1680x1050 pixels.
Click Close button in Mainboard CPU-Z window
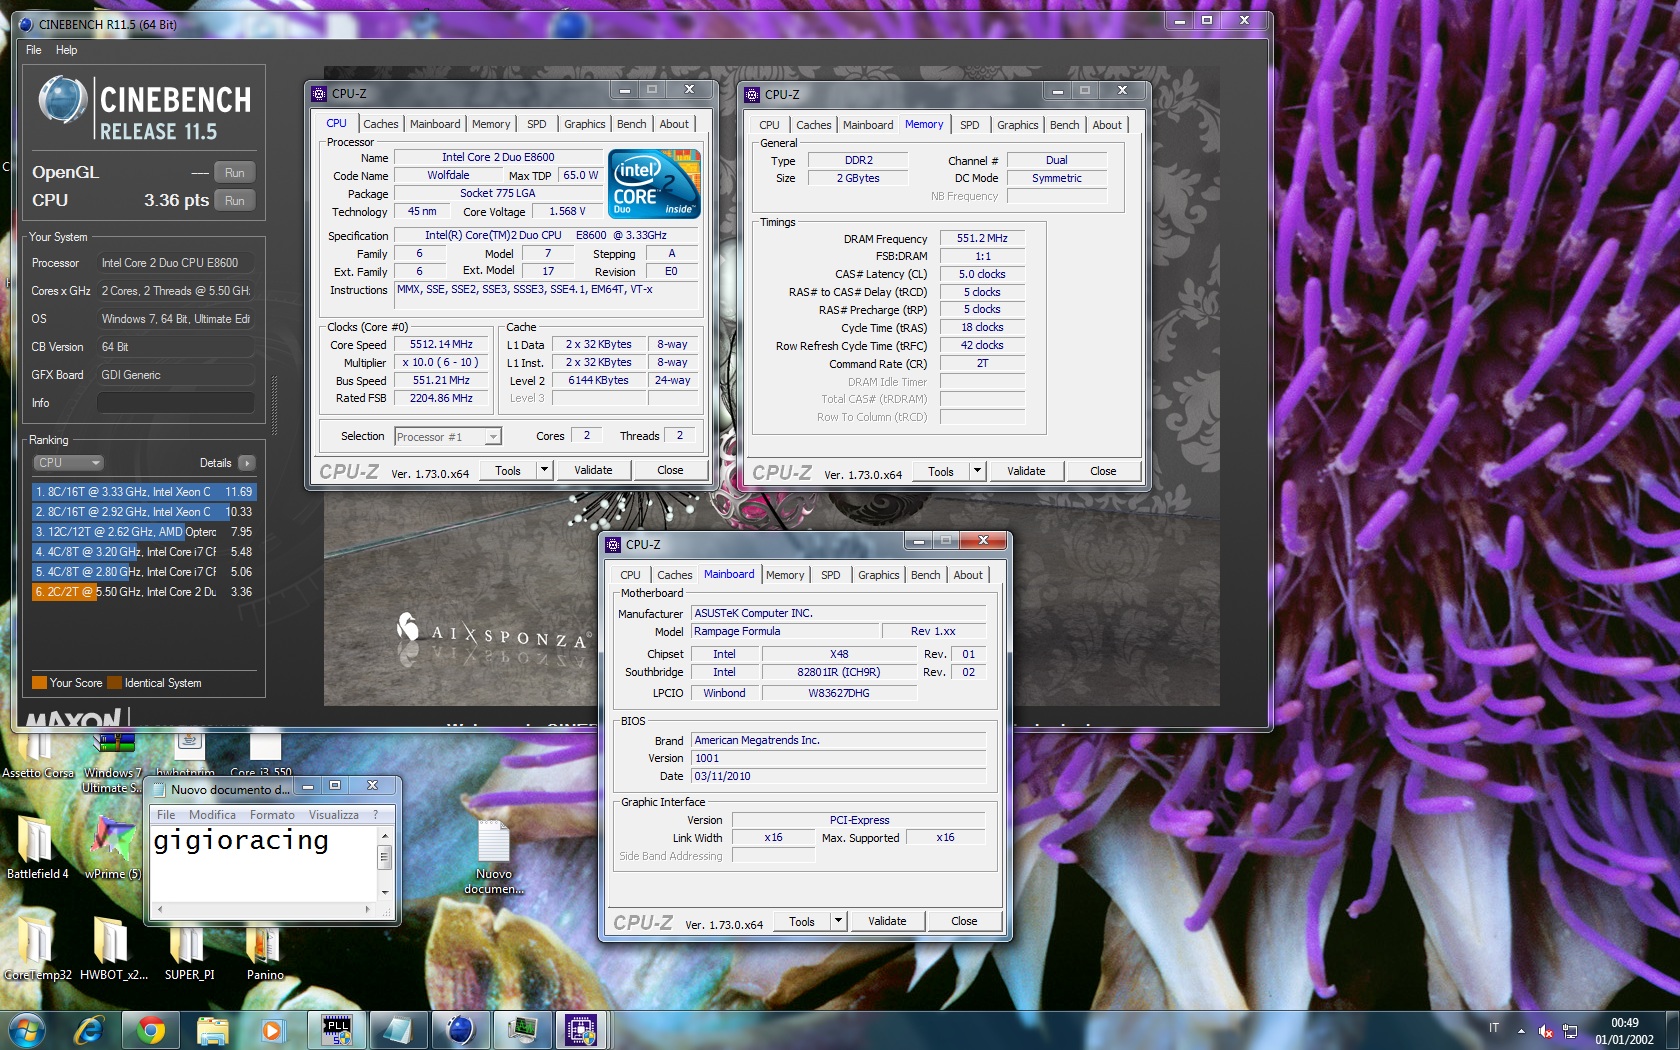pos(964,921)
